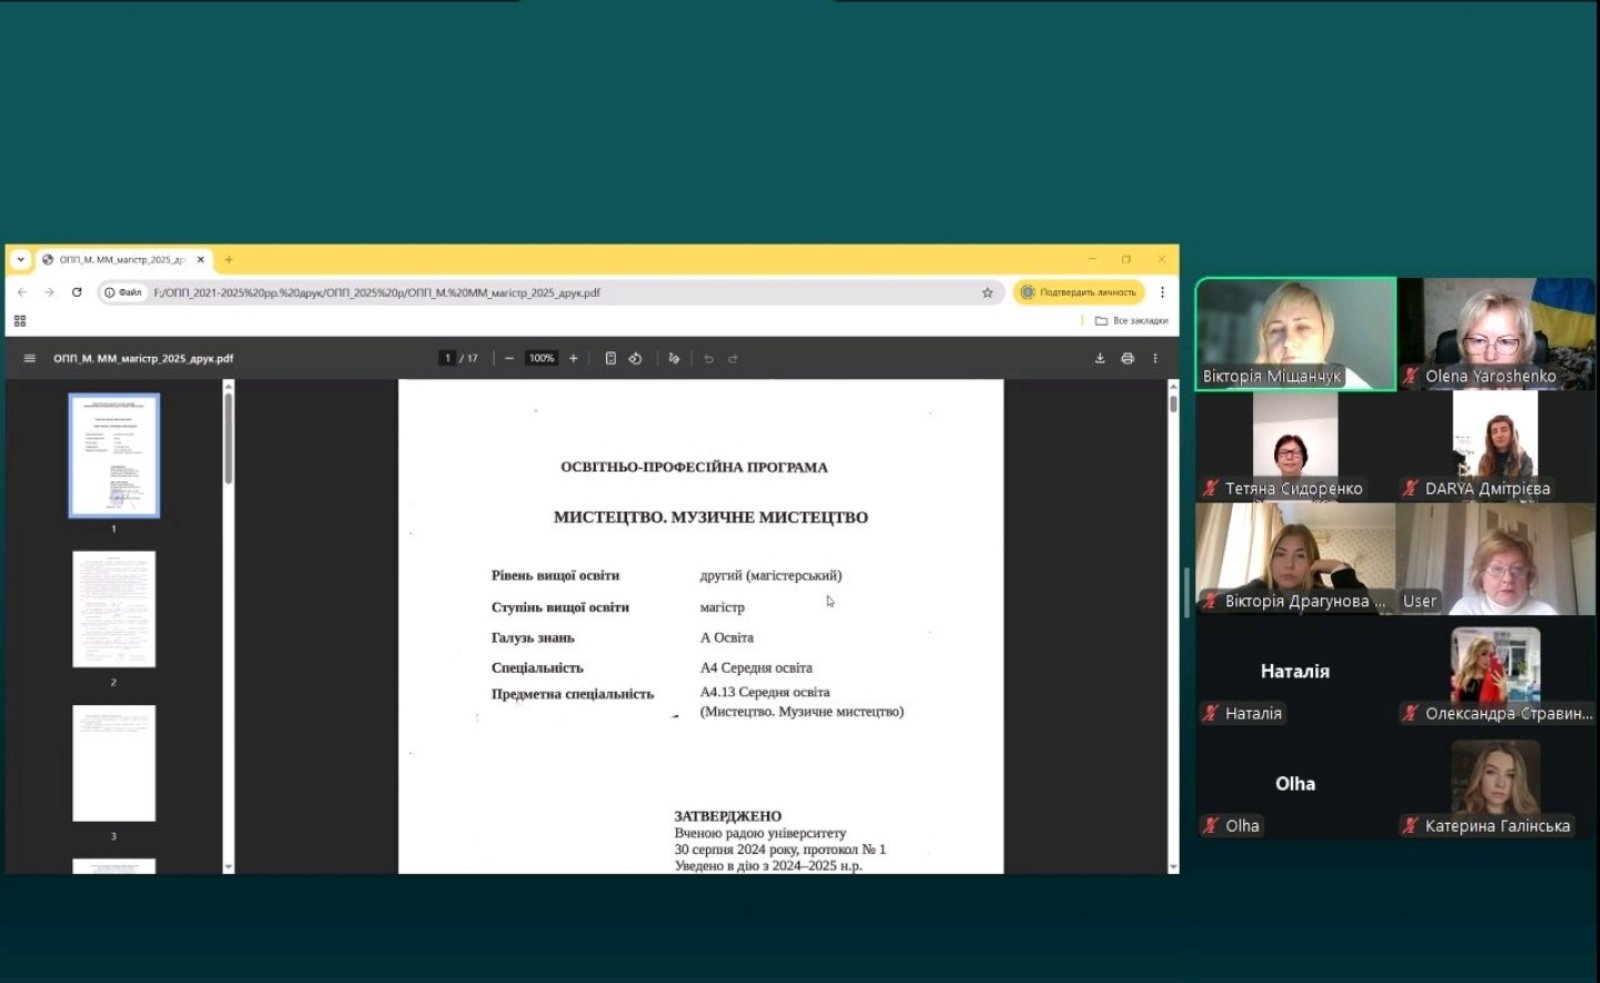Expand the tab search dropdown arrow
The width and height of the screenshot is (1600, 983).
20,259
